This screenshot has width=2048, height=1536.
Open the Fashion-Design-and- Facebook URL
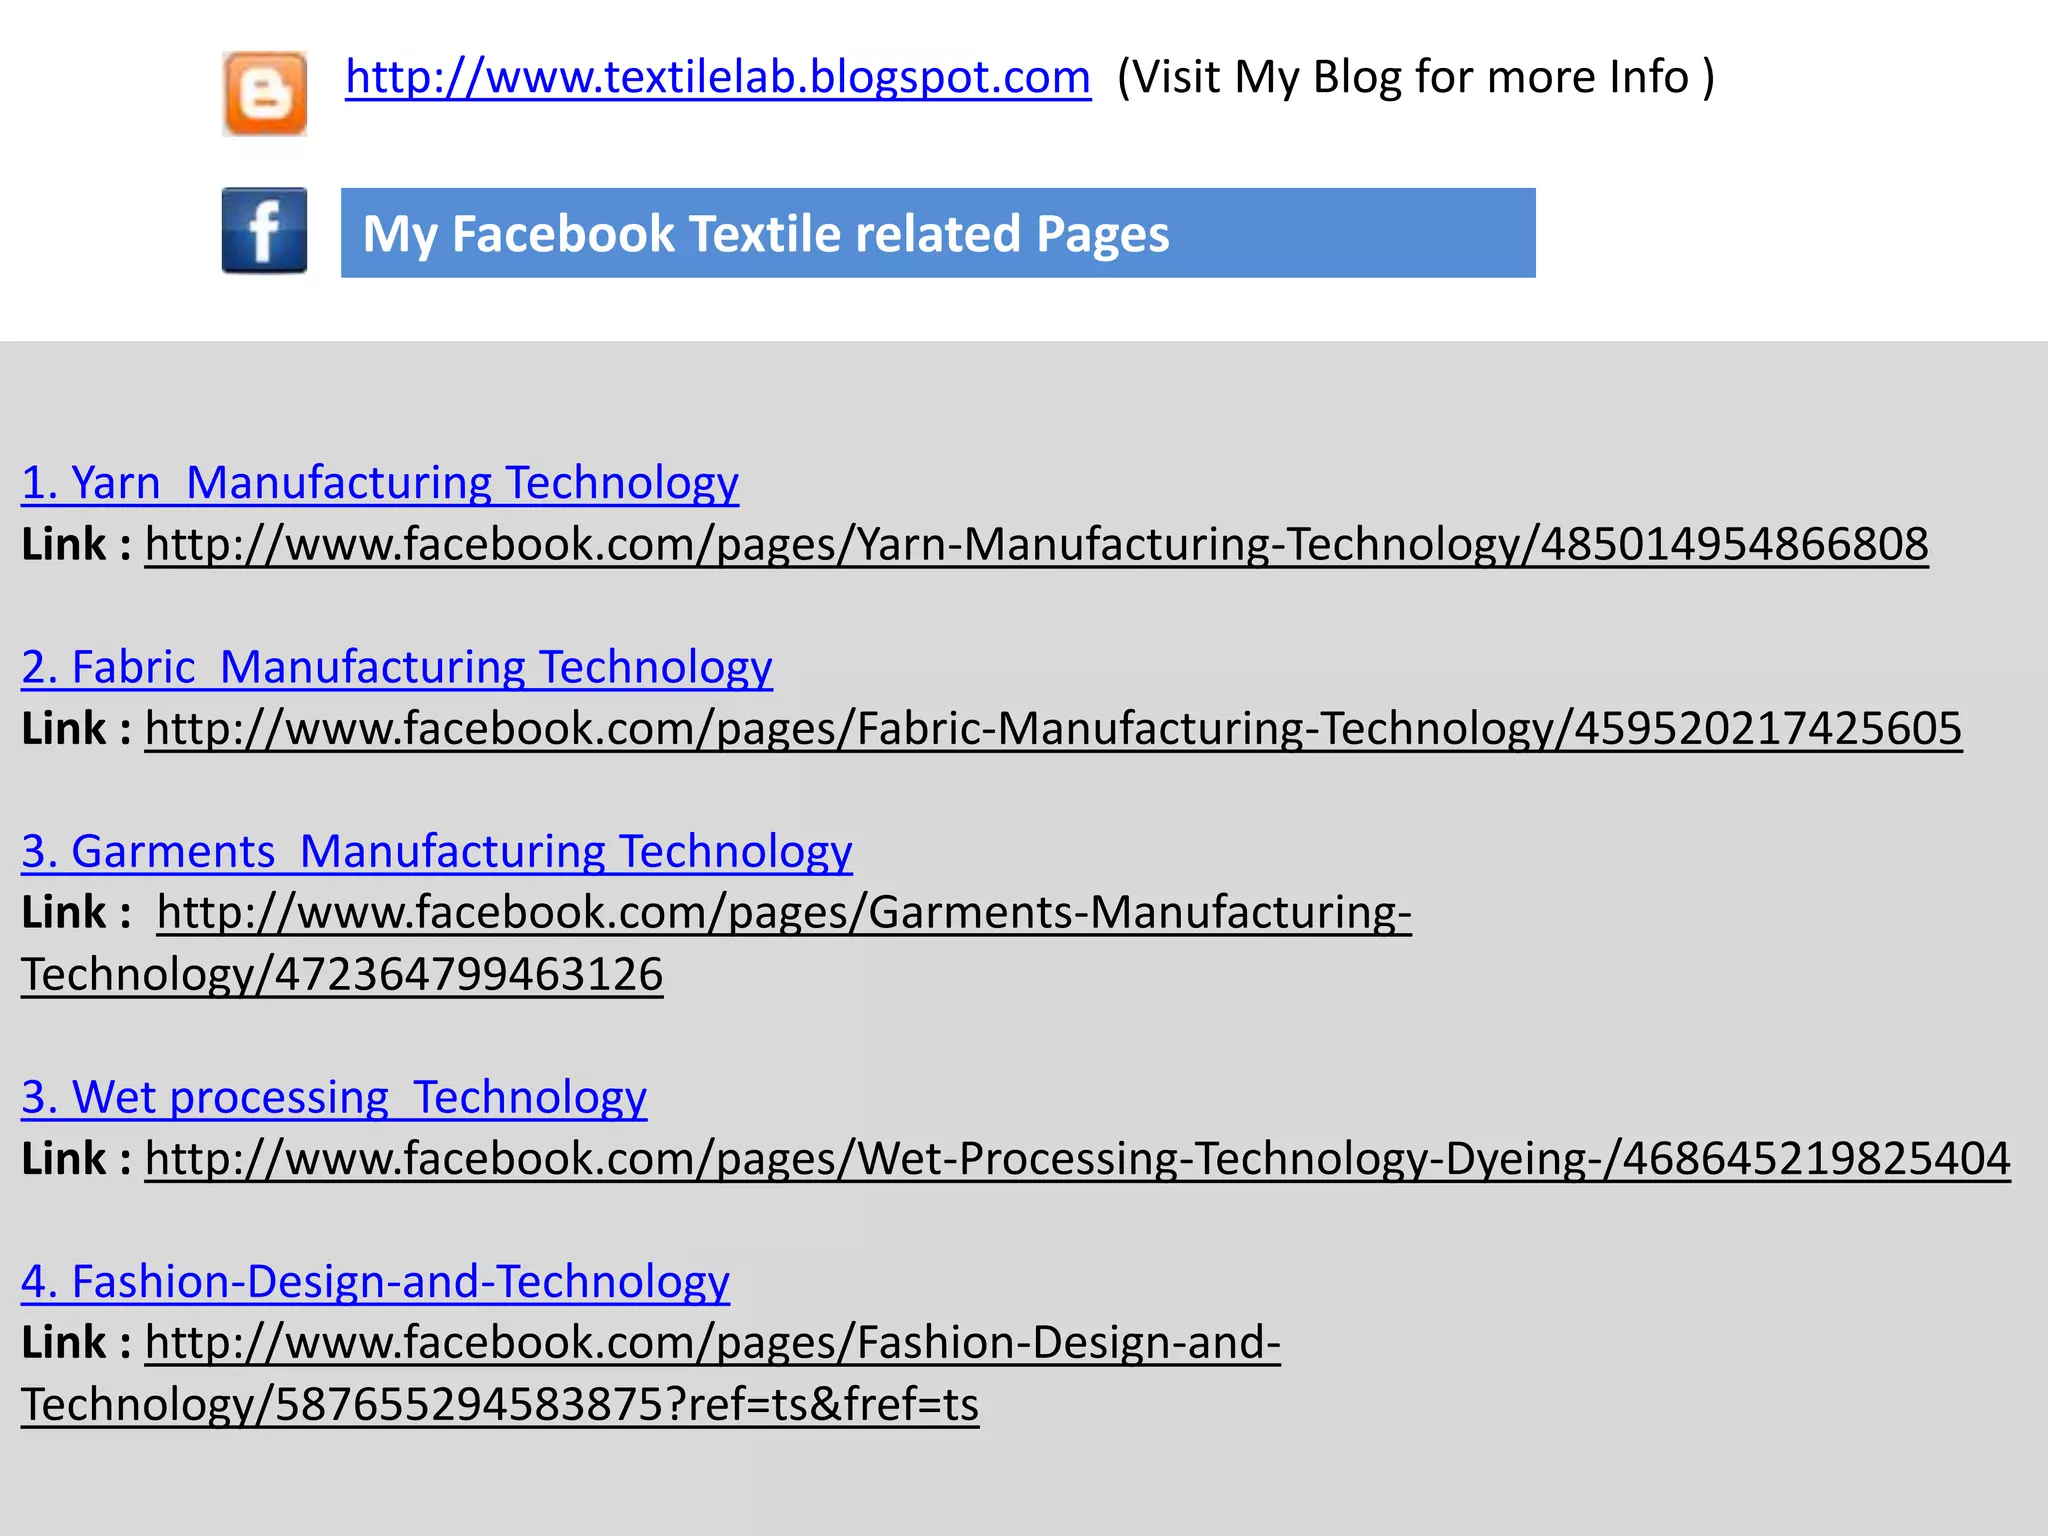pyautogui.click(x=713, y=1343)
